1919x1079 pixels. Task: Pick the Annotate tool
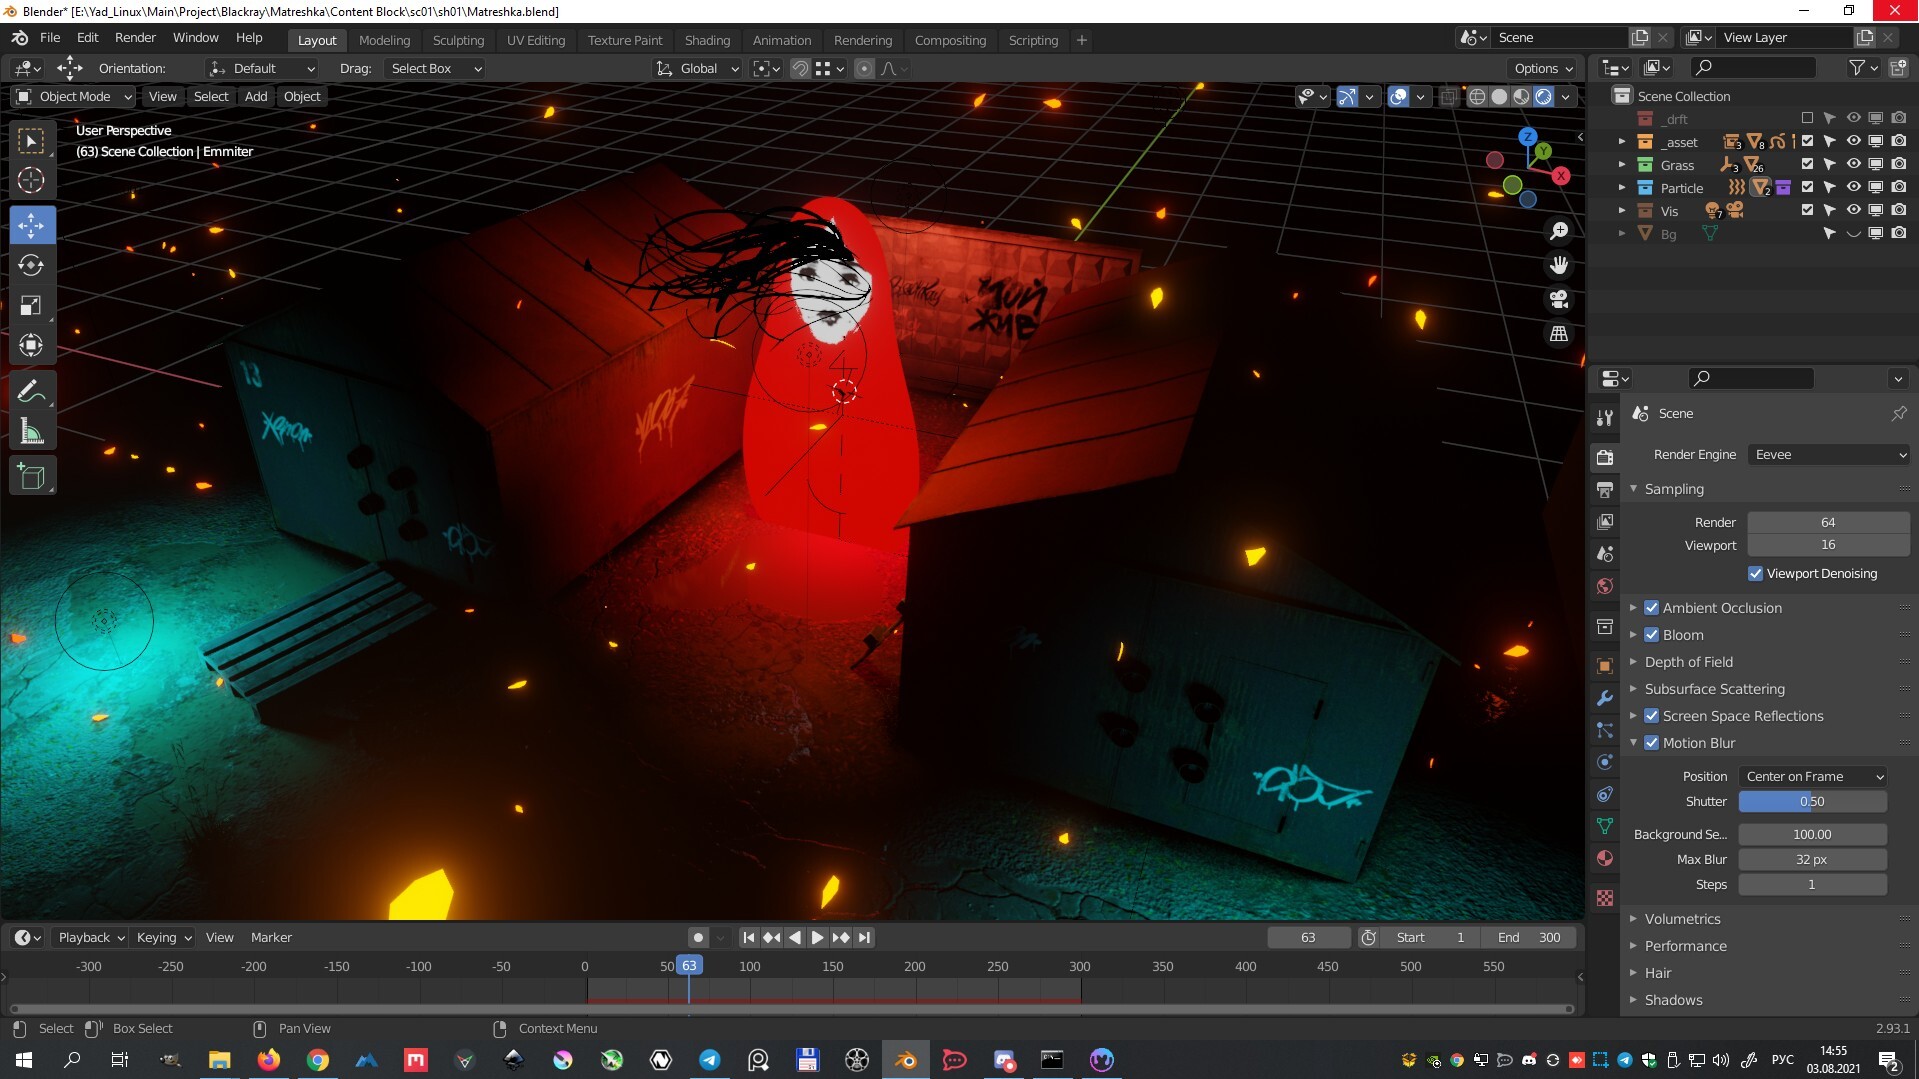[31, 390]
